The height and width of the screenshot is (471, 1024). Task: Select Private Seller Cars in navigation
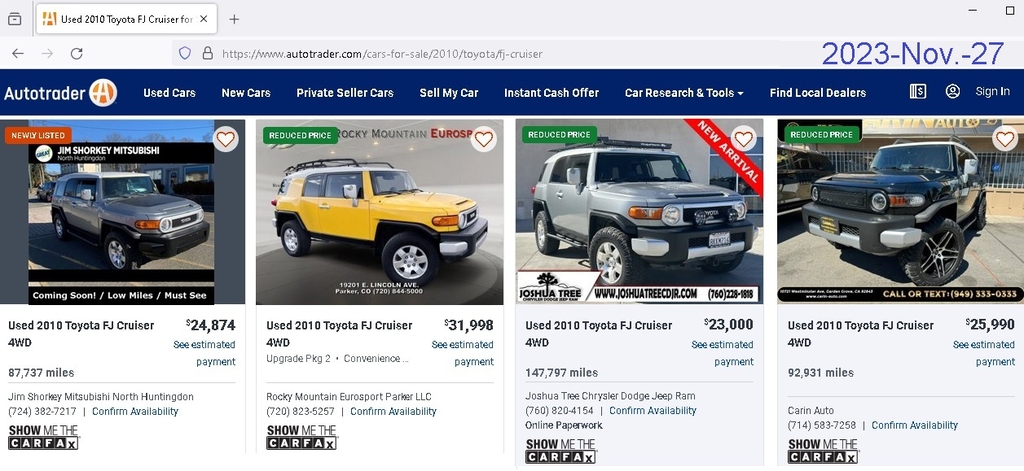coord(345,93)
